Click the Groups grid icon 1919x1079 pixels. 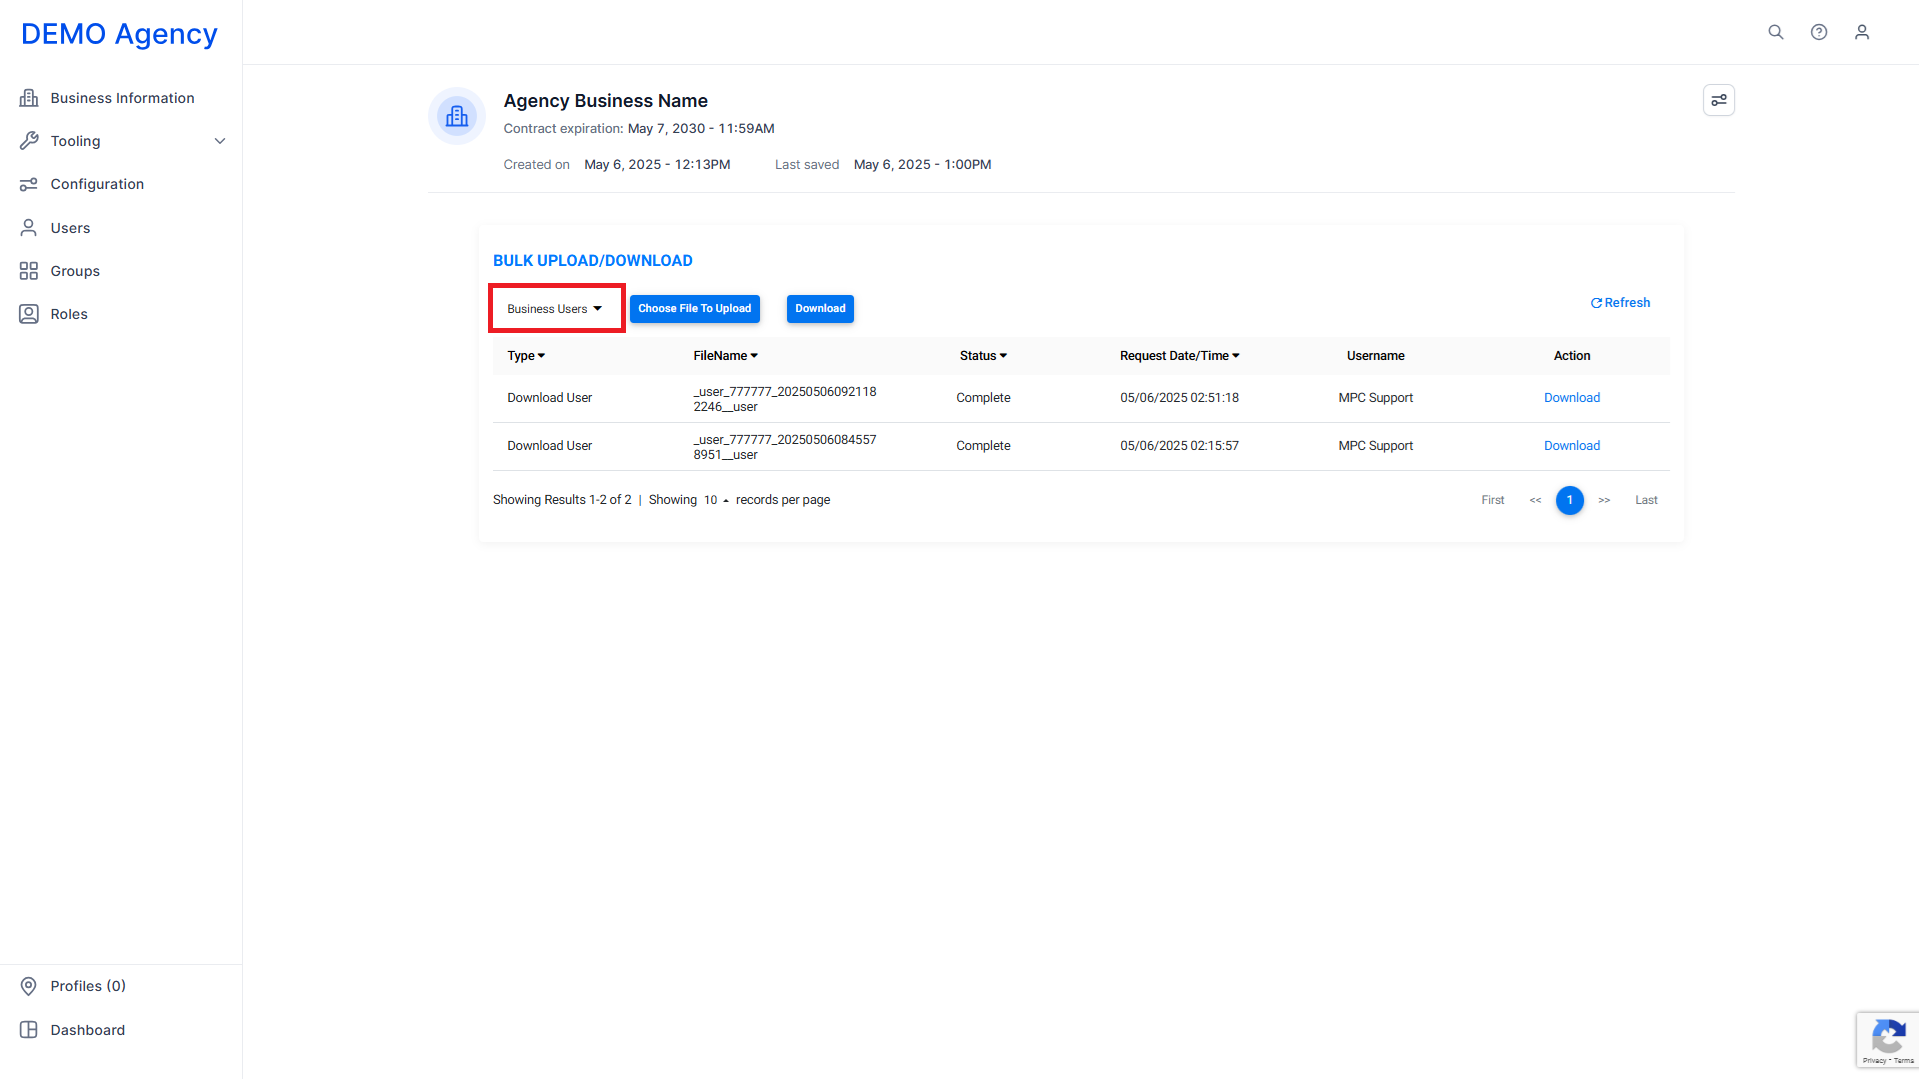[x=29, y=271]
